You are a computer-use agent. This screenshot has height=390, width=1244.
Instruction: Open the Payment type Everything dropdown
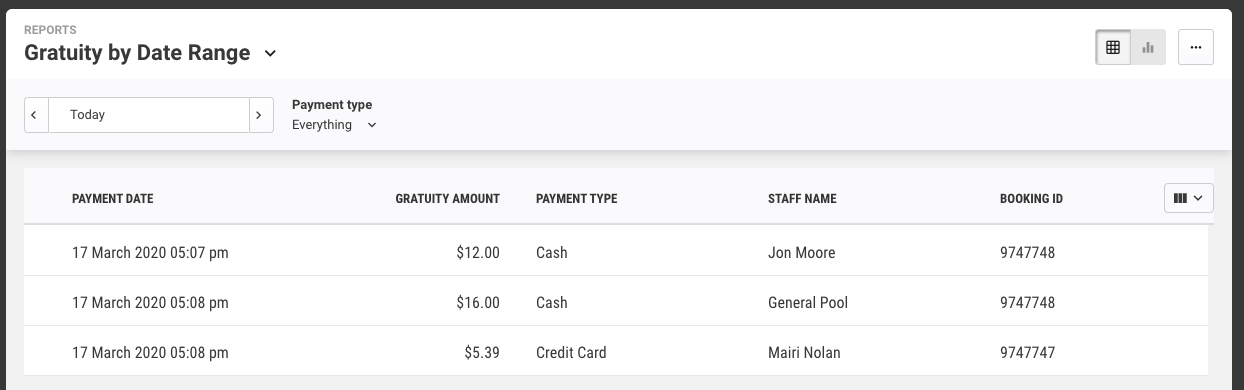coord(335,125)
